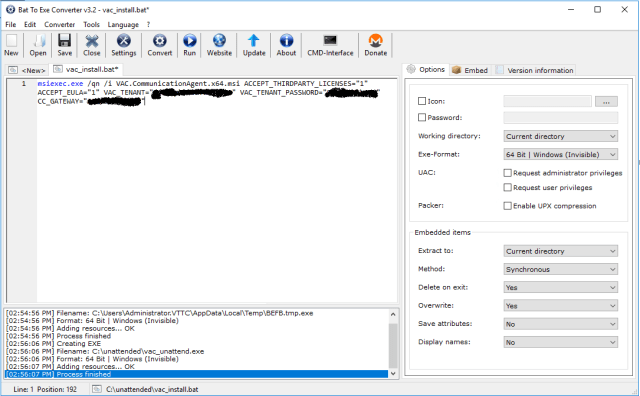
Task: Switch to the Version information tab
Action: 534,70
